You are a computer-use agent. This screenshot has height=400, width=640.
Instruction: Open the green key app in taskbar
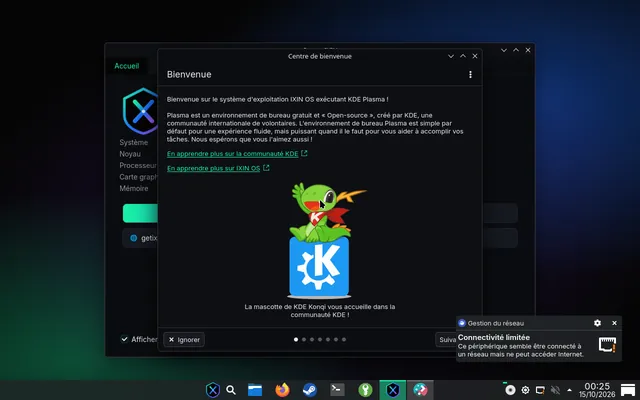coord(365,390)
